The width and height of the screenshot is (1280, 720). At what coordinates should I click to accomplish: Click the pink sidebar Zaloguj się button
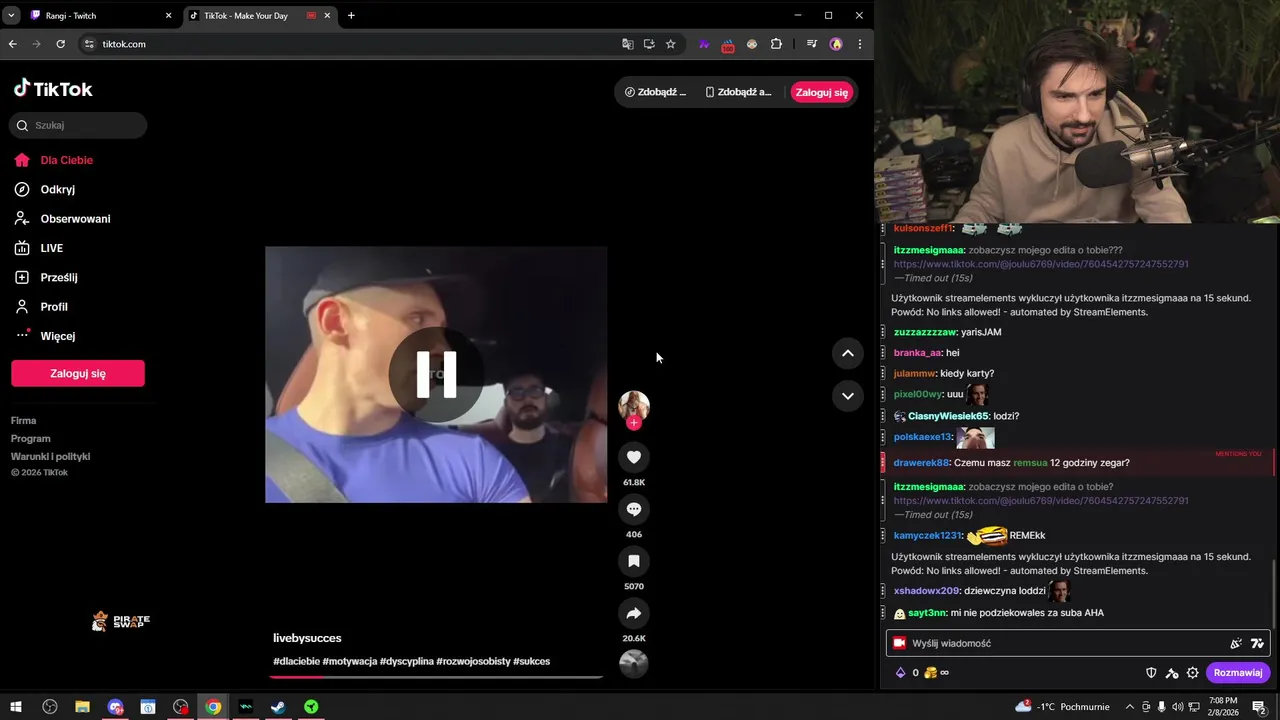[x=78, y=373]
